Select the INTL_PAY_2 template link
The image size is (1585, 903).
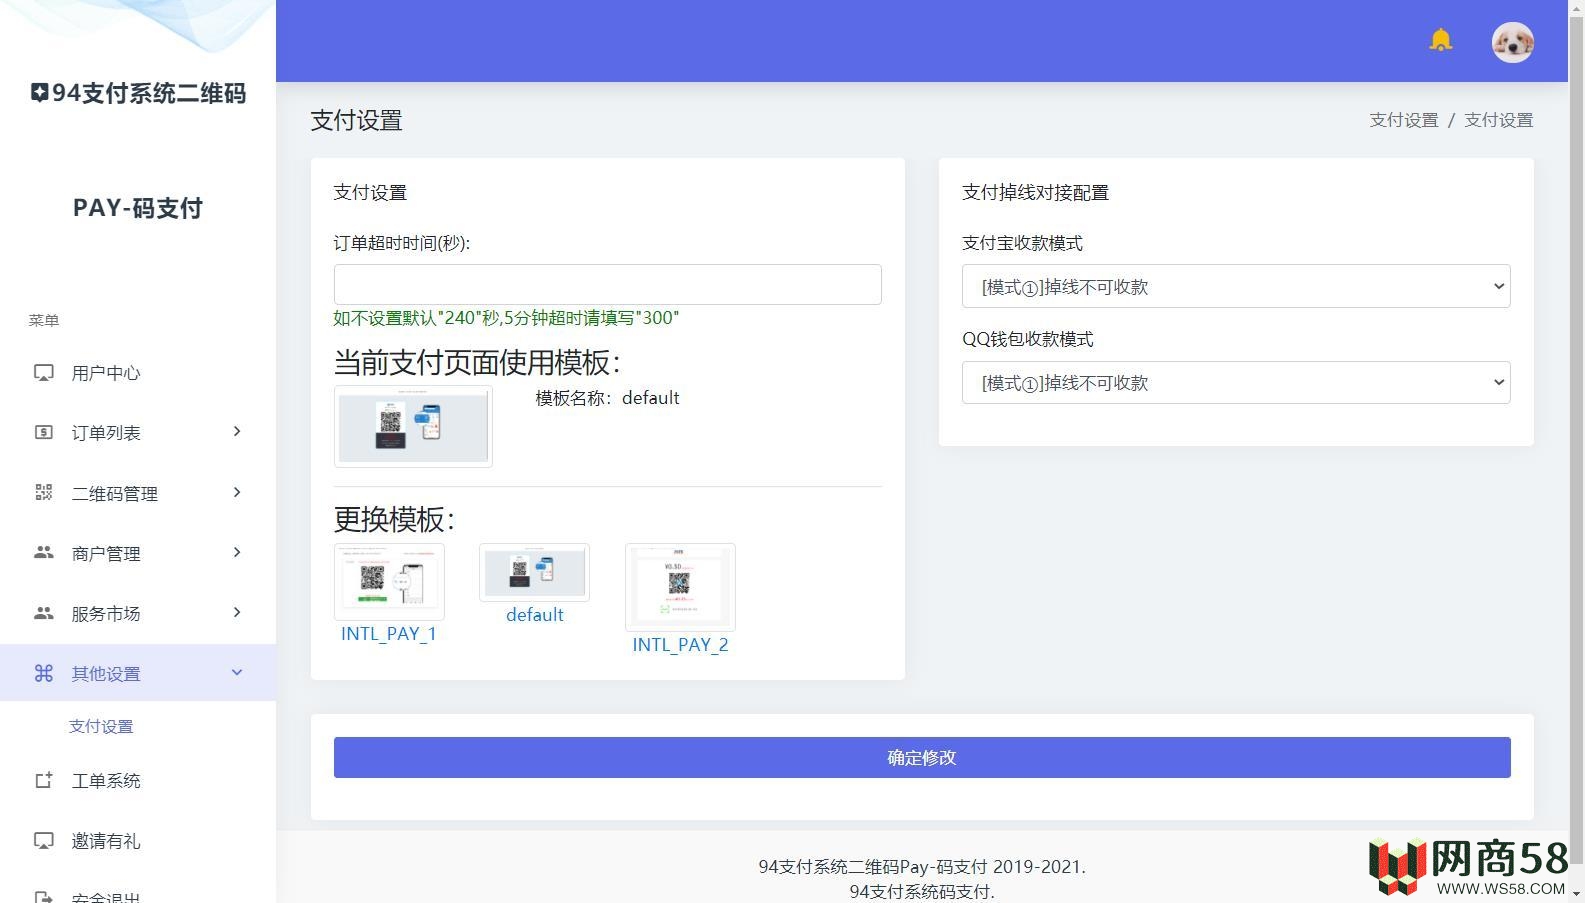(680, 645)
